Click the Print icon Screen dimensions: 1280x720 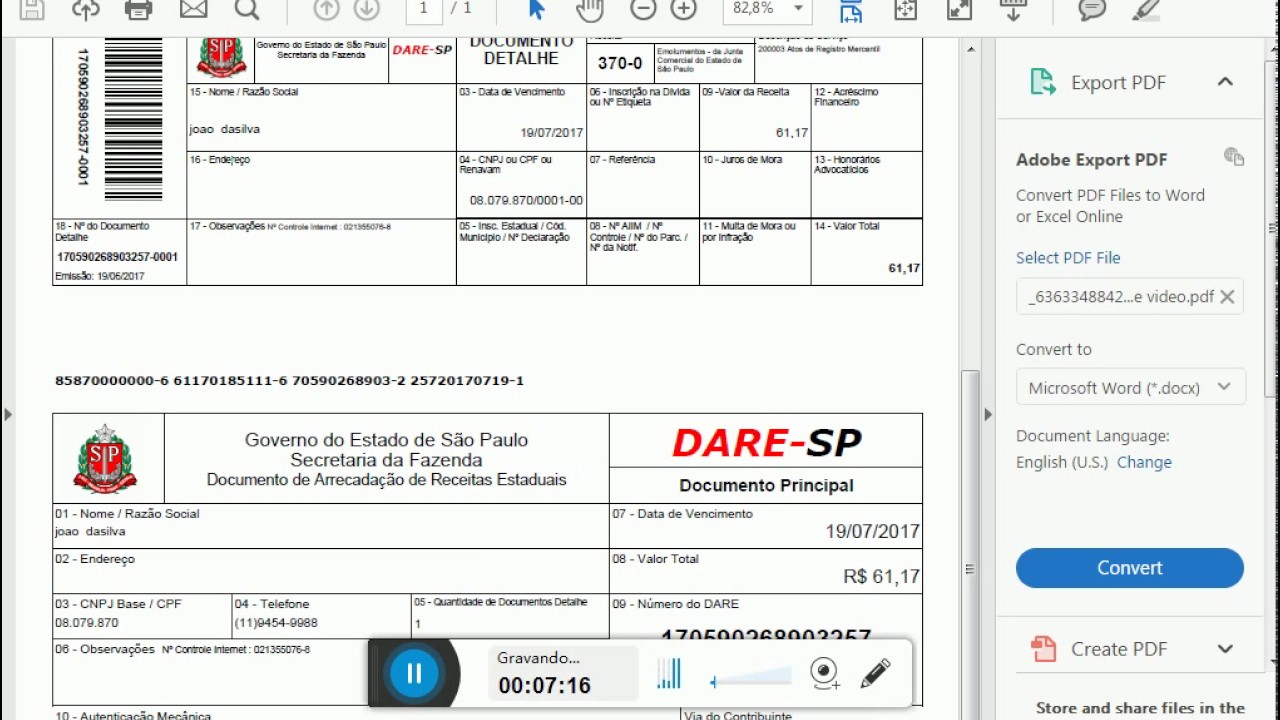click(x=139, y=9)
